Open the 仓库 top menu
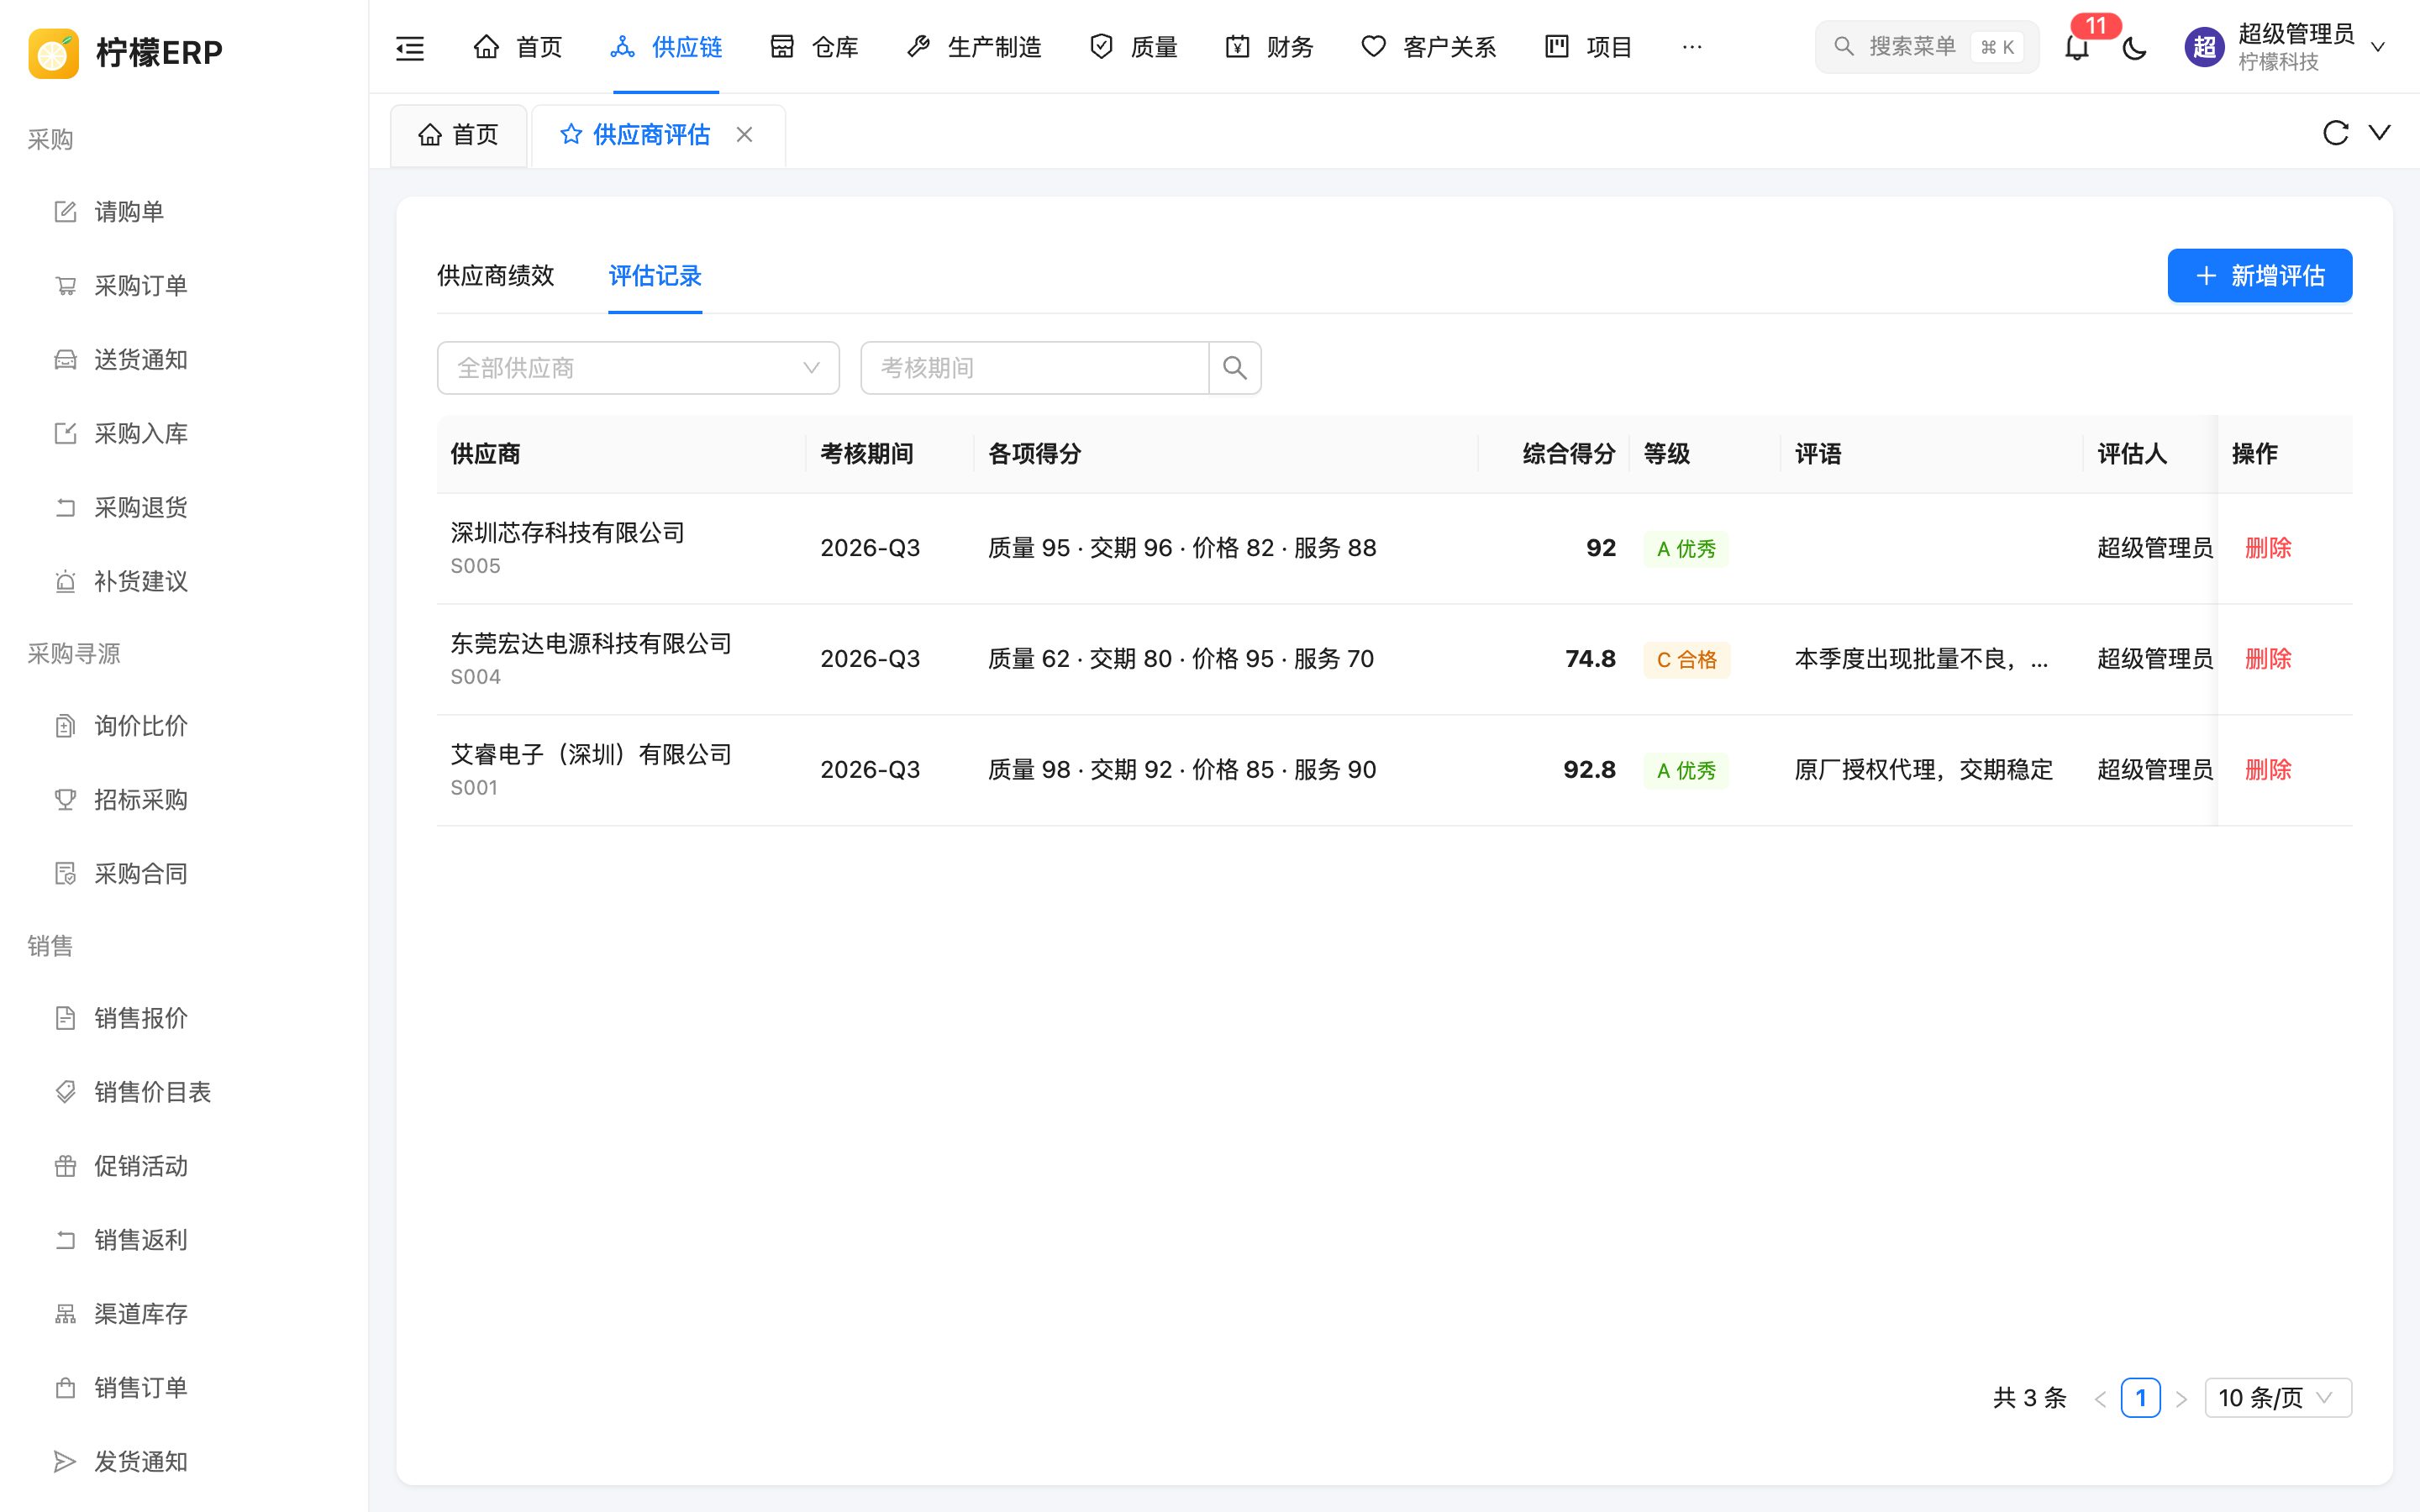This screenshot has height=1512, width=2420. point(814,47)
